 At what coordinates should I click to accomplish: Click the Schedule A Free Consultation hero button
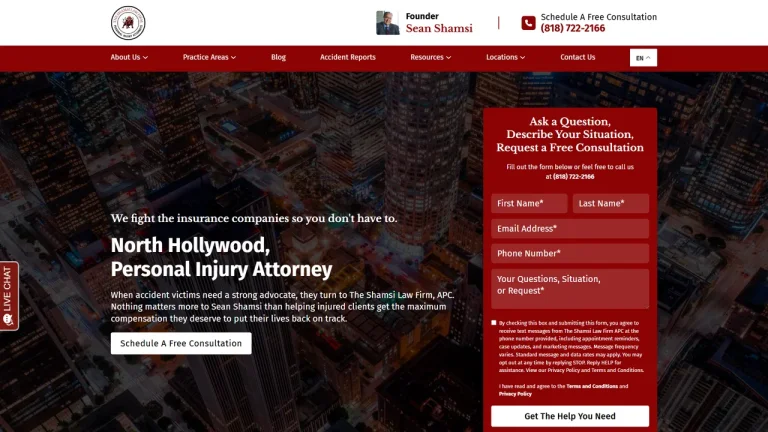(x=181, y=343)
